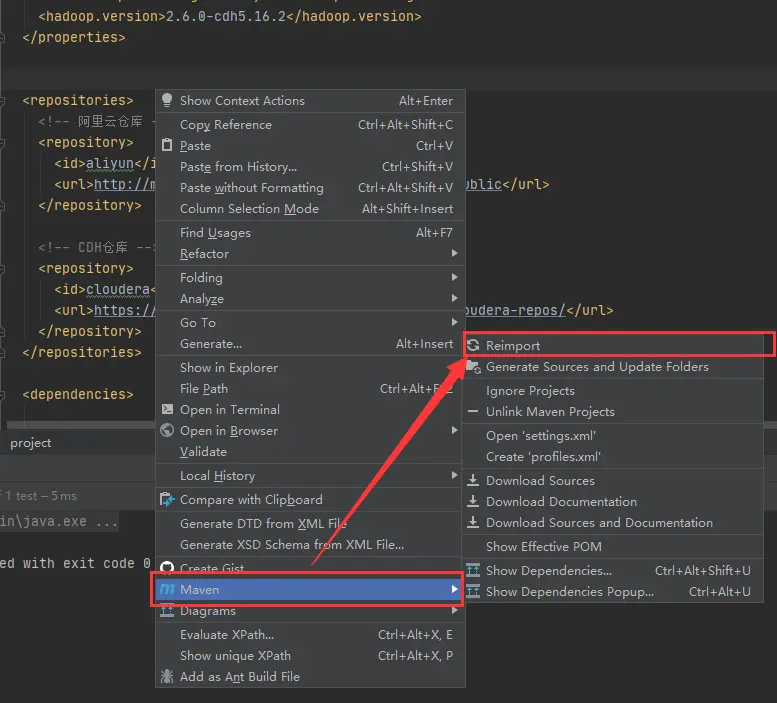Click the download icon beside Download Documentation
Viewport: 777px width, 703px height.
(x=473, y=501)
